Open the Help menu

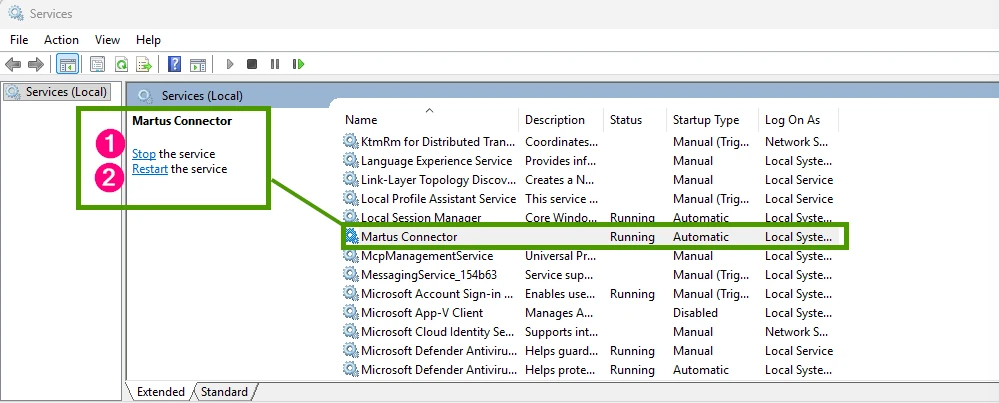click(x=148, y=39)
